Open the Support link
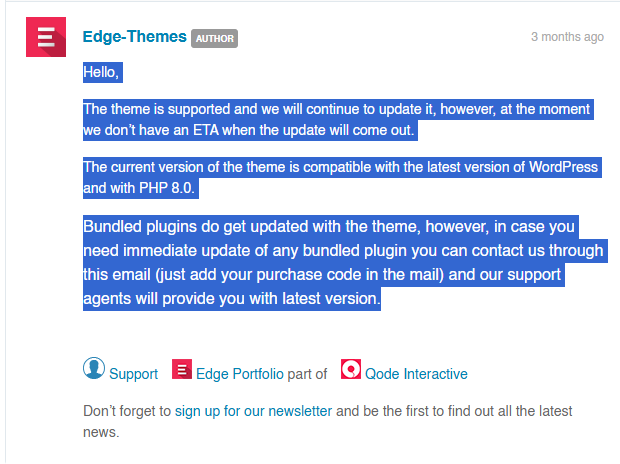Viewport: 620px width, 464px height. (133, 374)
